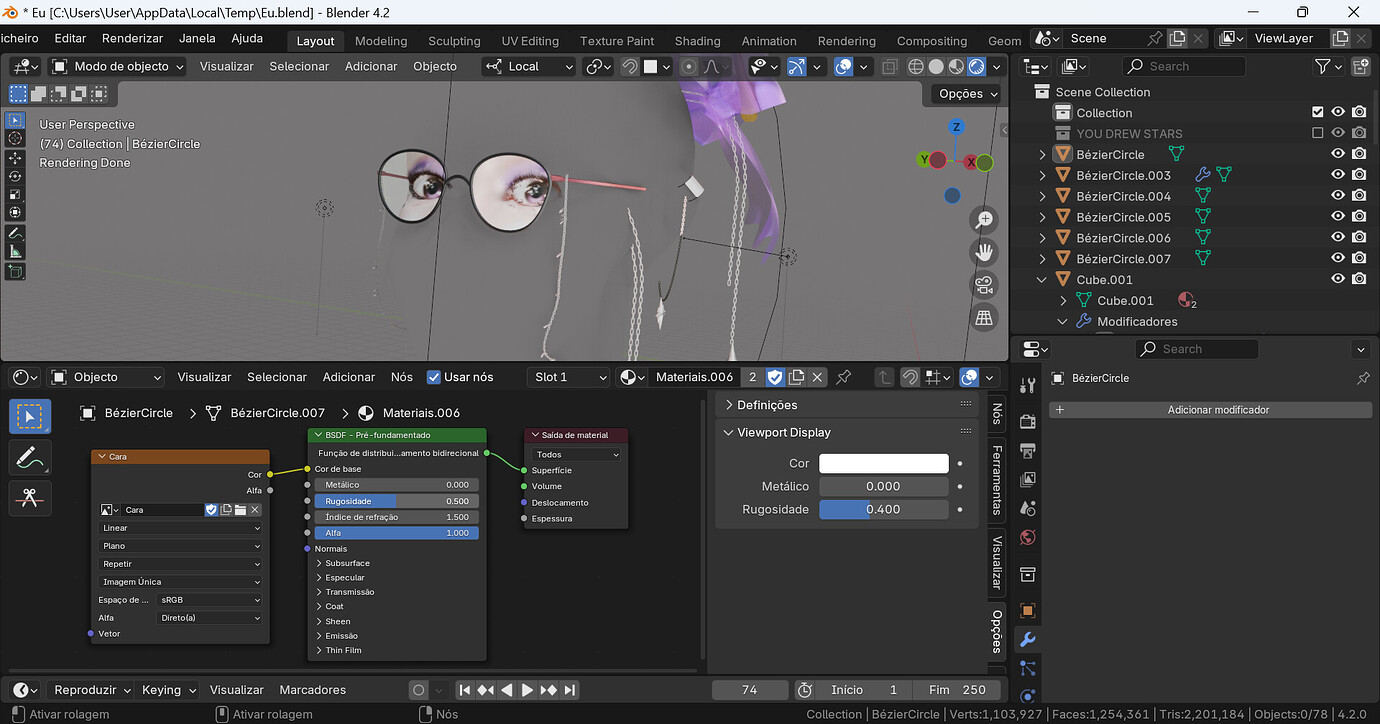Image resolution: width=1380 pixels, height=724 pixels.
Task: Switch perspective/orthographic grid icon
Action: [x=984, y=318]
